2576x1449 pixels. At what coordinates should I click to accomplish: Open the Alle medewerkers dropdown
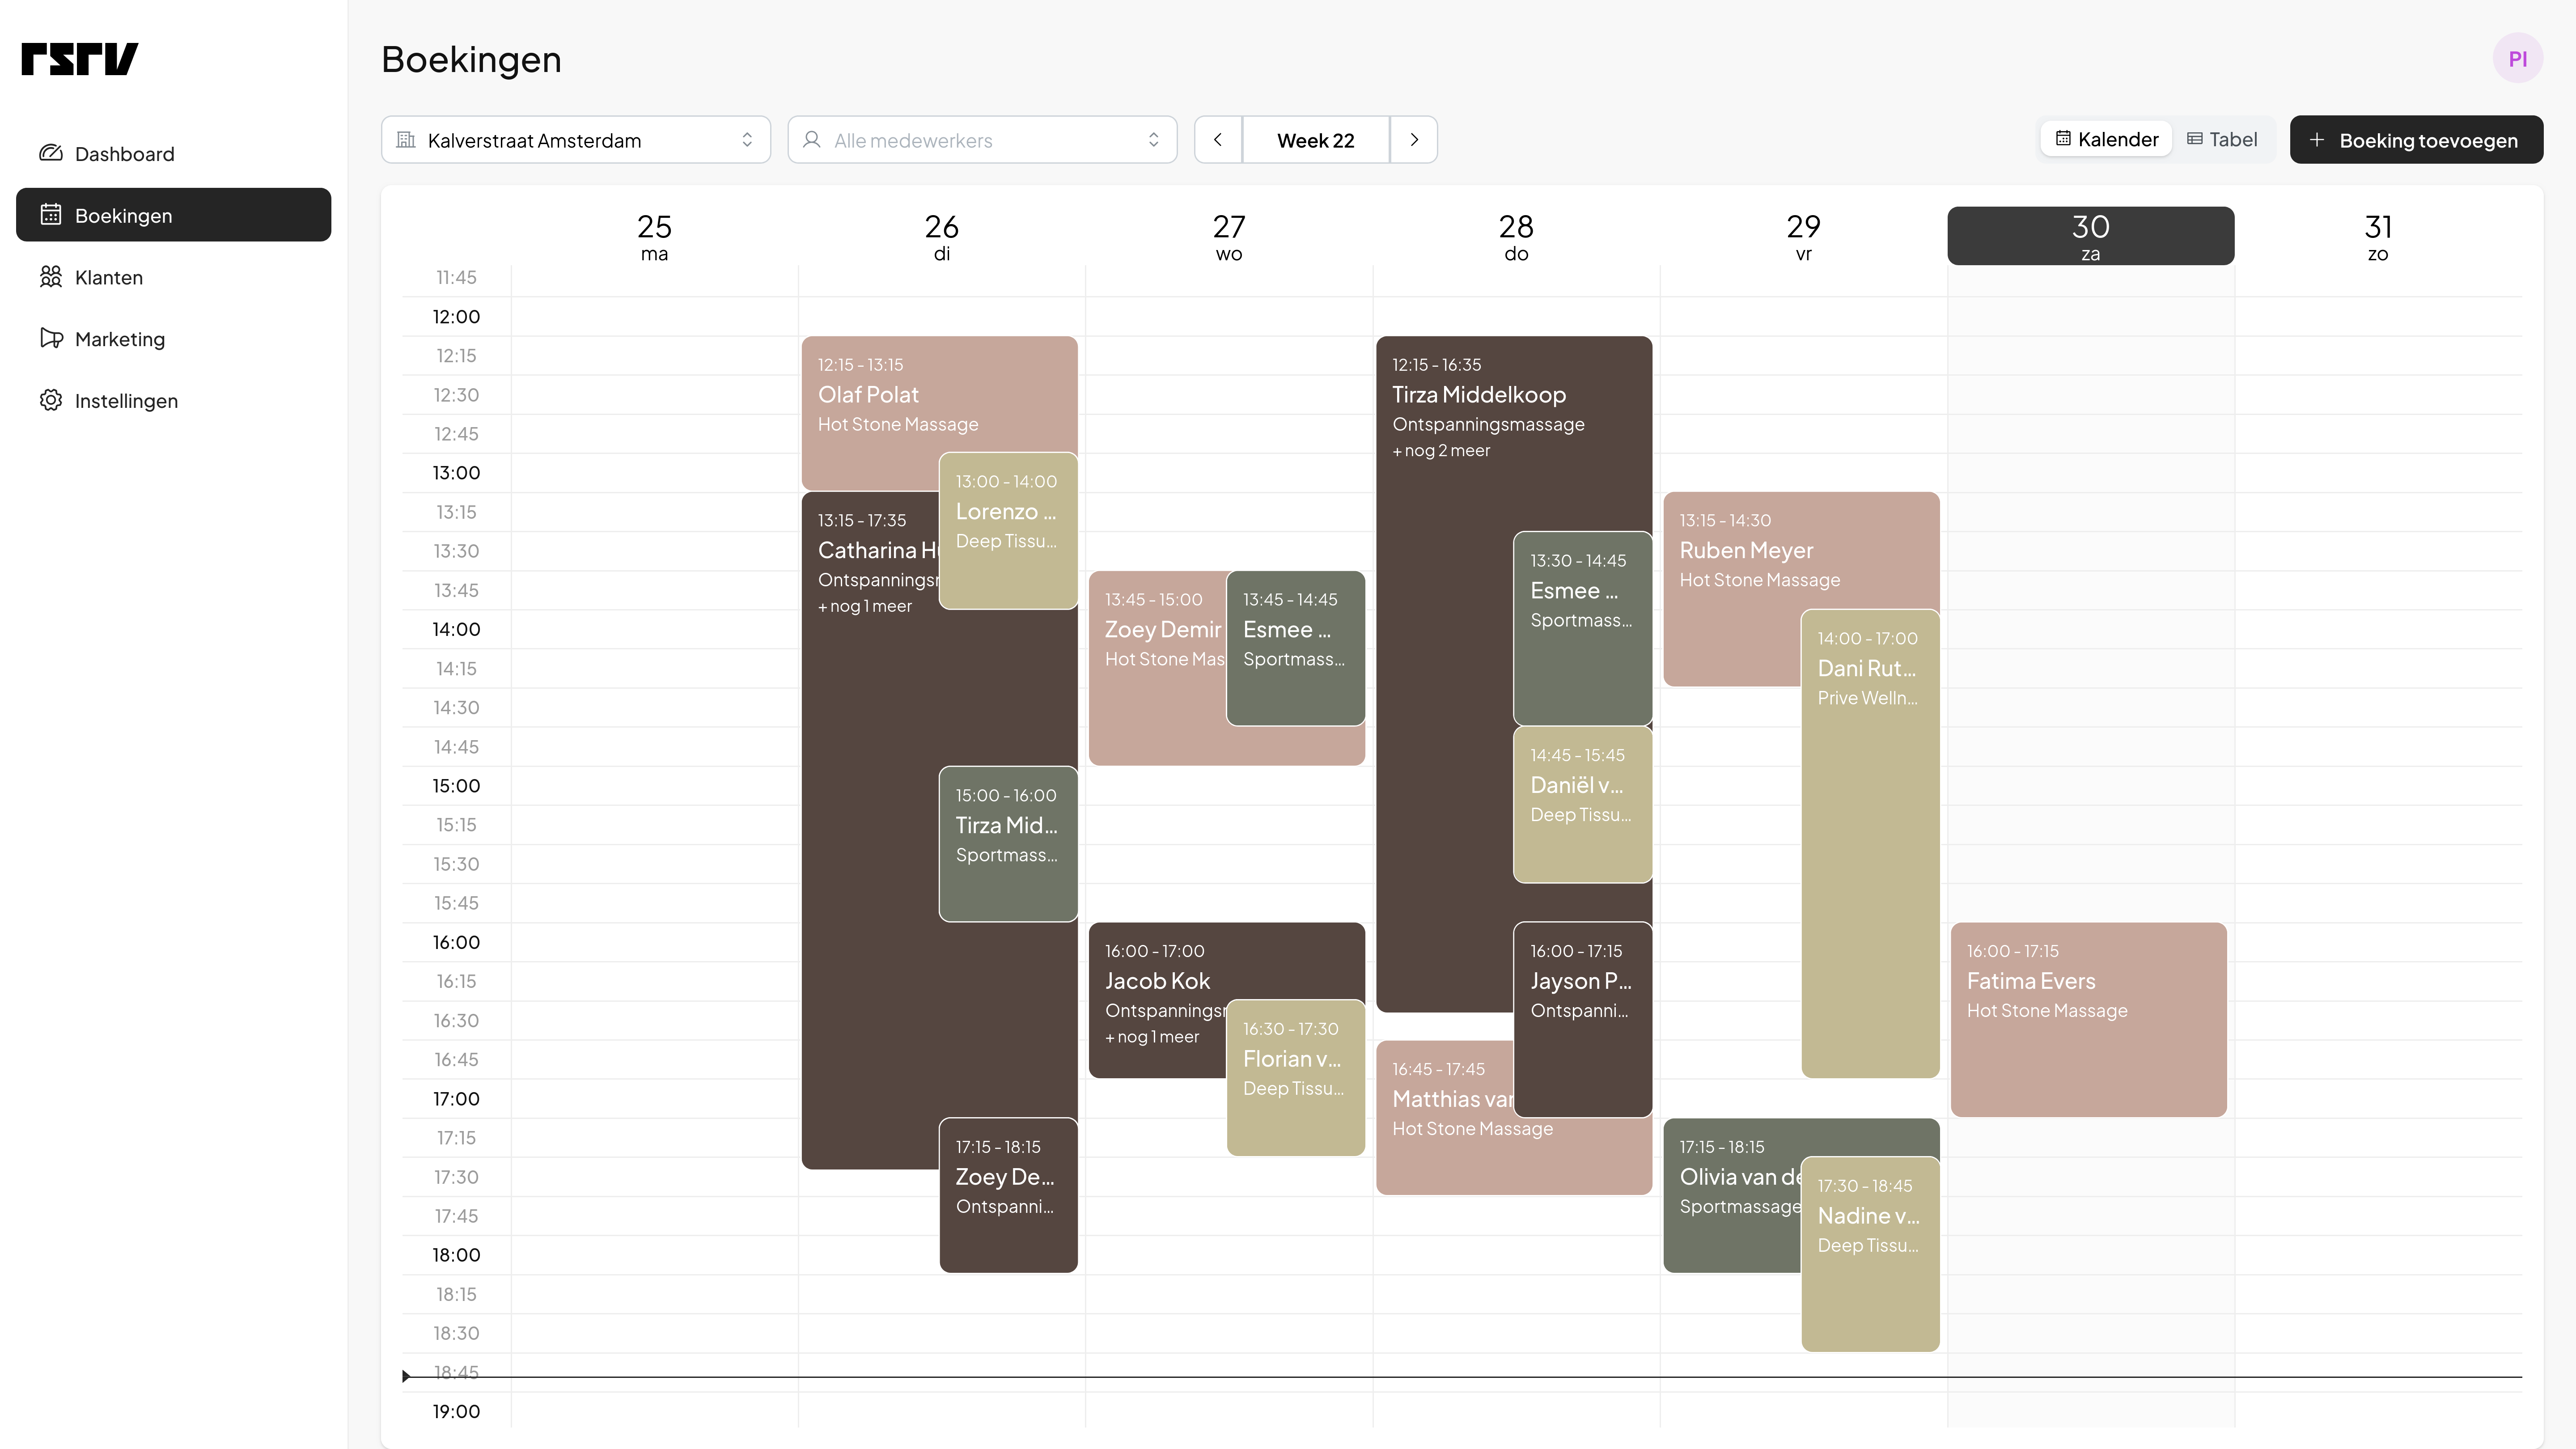click(982, 140)
